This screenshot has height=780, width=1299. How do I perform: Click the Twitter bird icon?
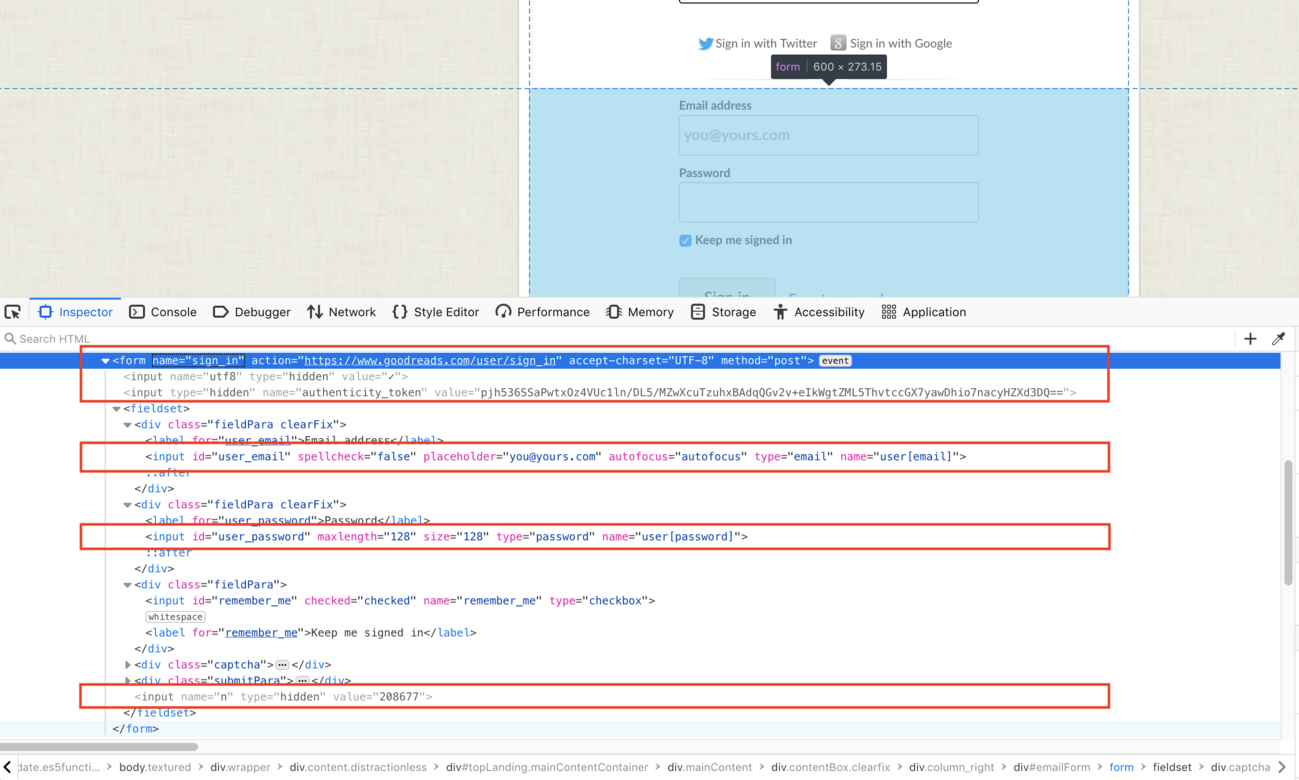706,43
